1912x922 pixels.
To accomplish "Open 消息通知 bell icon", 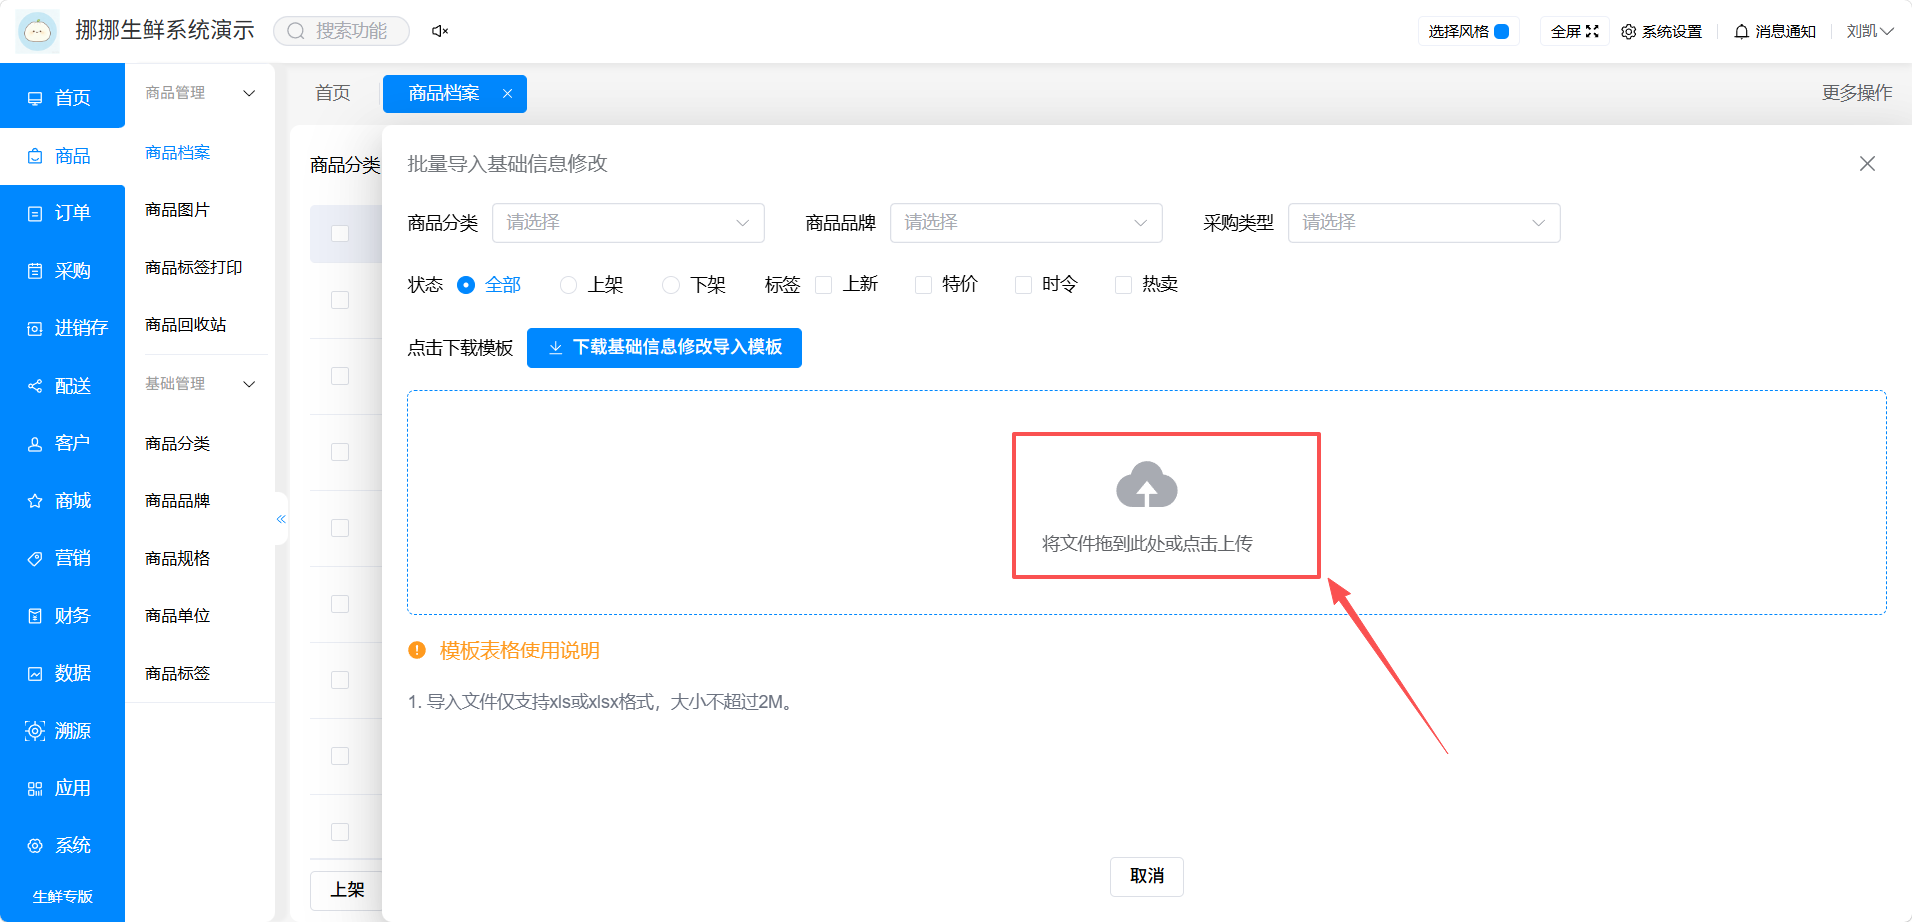I will pyautogui.click(x=1741, y=32).
